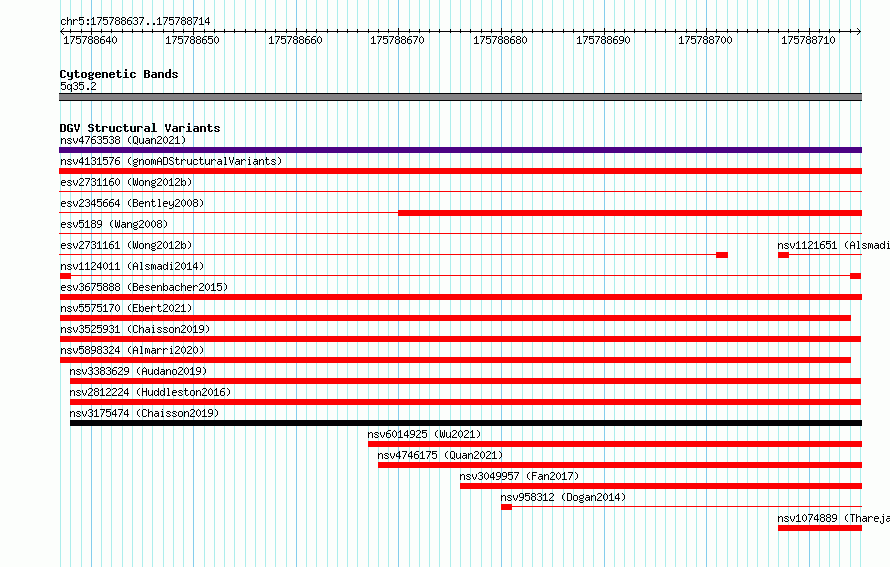
Task: Click ruler position 175788670
Action: (397, 40)
